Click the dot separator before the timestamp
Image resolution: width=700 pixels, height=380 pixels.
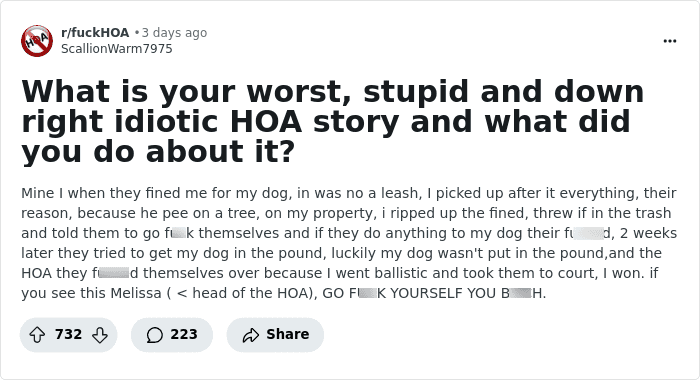click(137, 33)
